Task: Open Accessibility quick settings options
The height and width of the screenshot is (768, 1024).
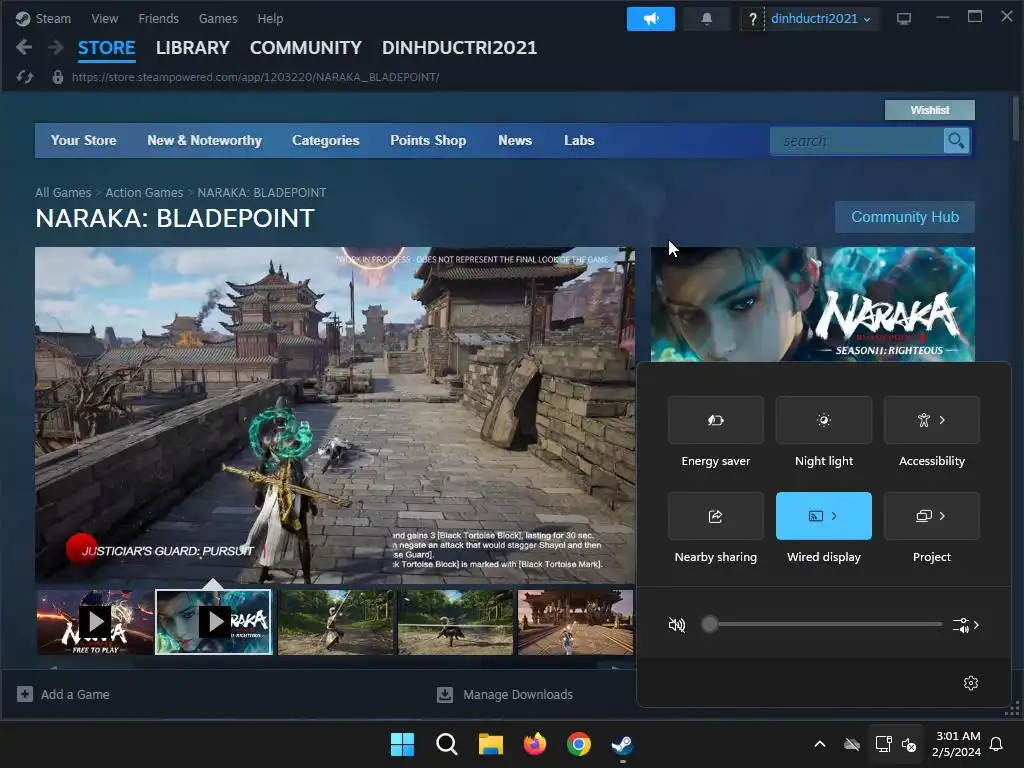Action: point(931,420)
